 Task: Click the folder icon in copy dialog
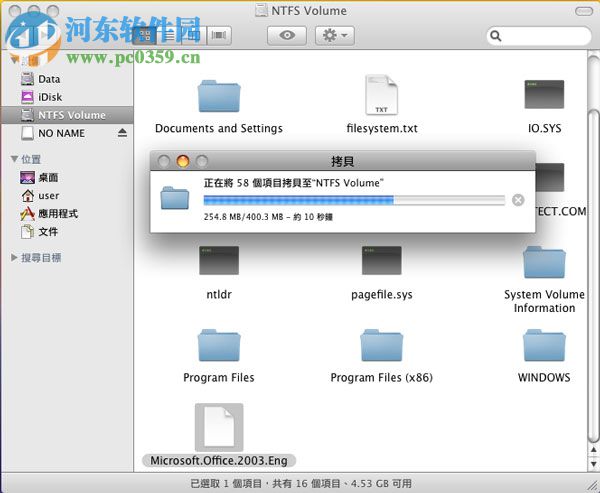[174, 198]
